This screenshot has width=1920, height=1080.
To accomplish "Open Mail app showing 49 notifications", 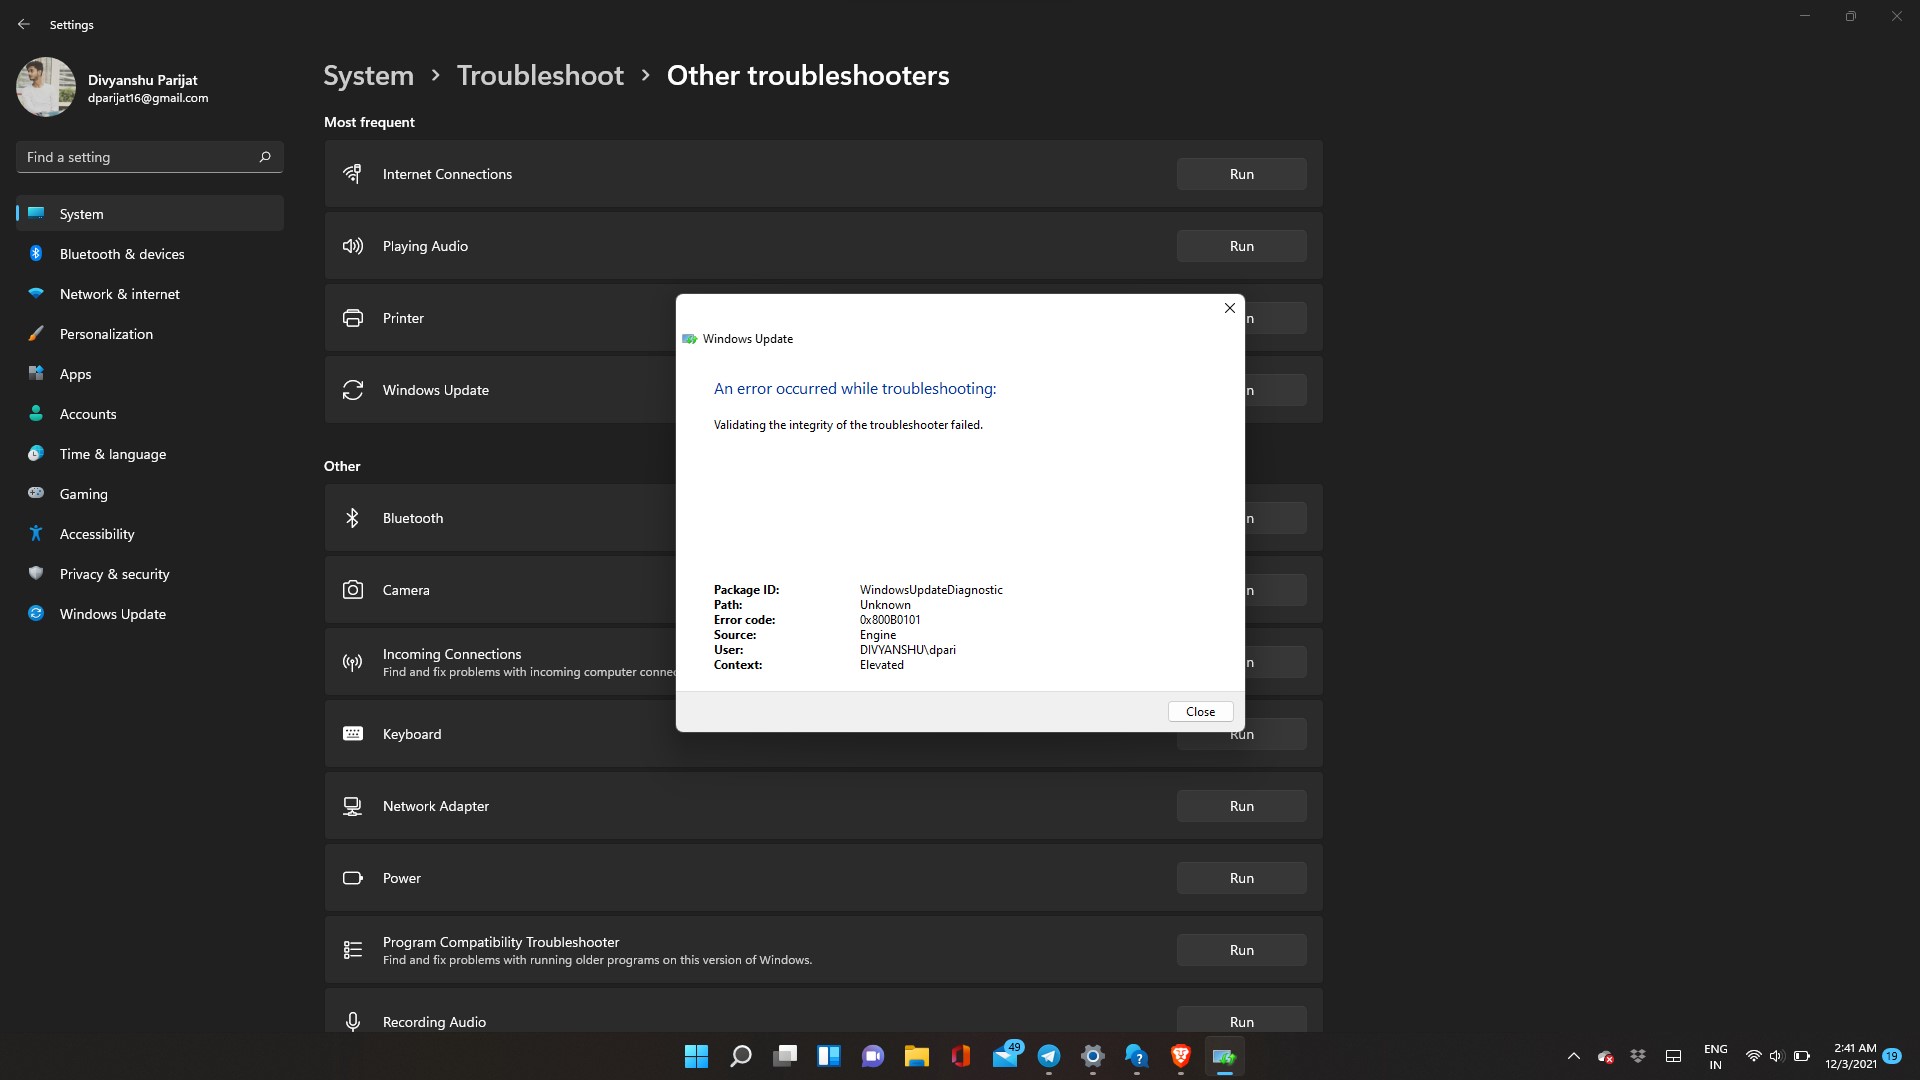I will pos(1005,1056).
